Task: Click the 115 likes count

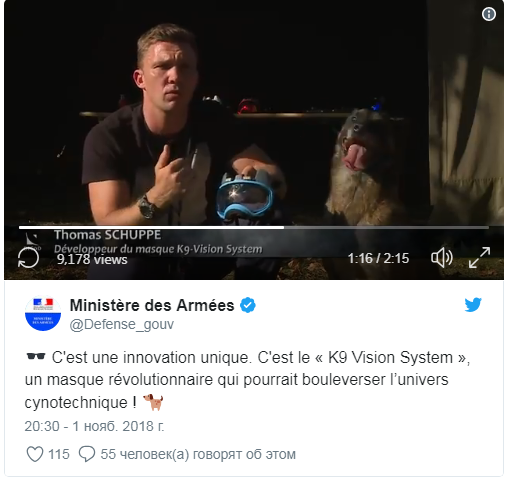Action: [59, 454]
